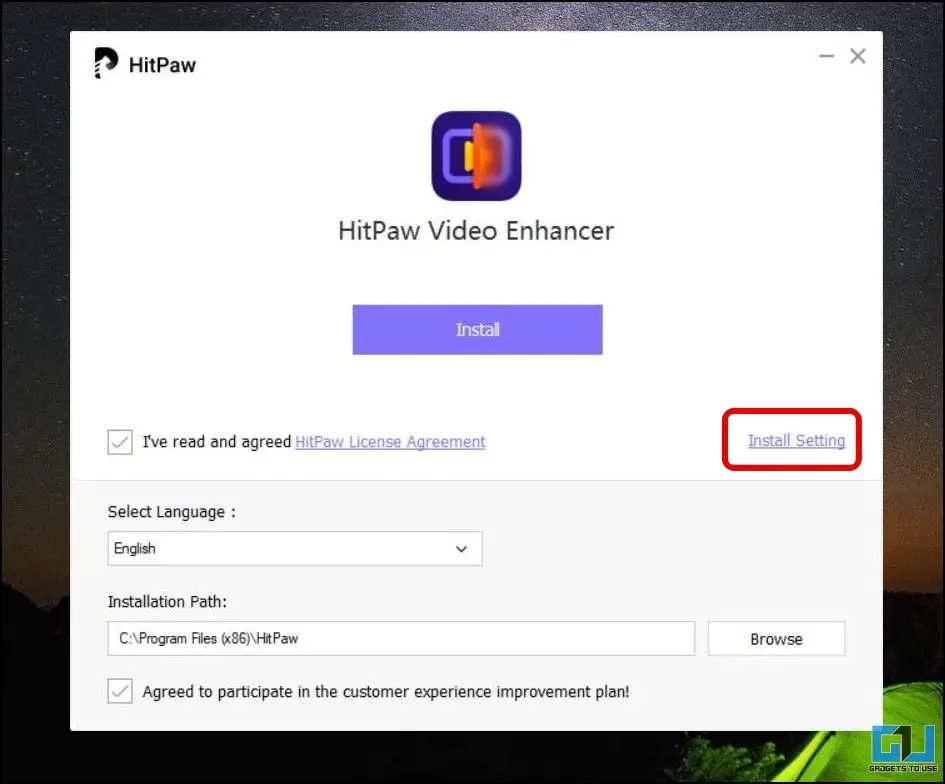Image resolution: width=945 pixels, height=784 pixels.
Task: Click the HitPaw Video Enhancer app icon
Action: pyautogui.click(x=476, y=155)
